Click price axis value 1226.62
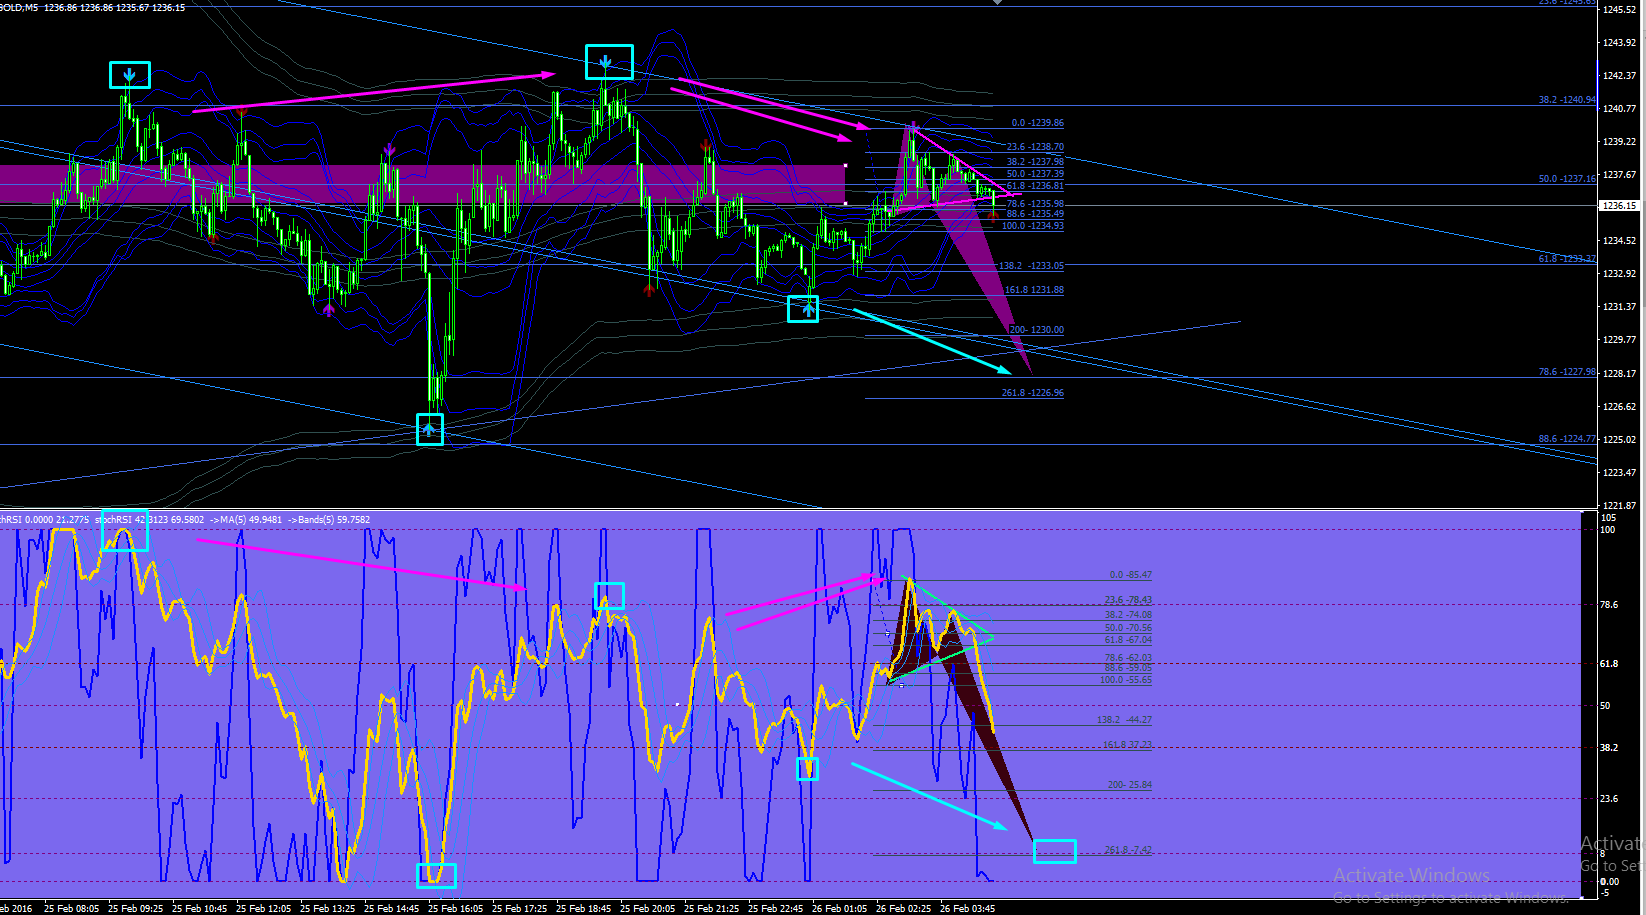 (x=1619, y=407)
